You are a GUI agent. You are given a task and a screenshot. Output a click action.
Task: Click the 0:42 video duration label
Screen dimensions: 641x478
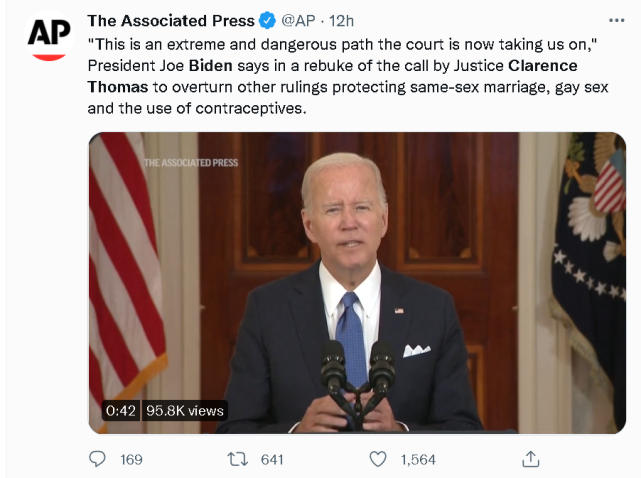(x=120, y=410)
